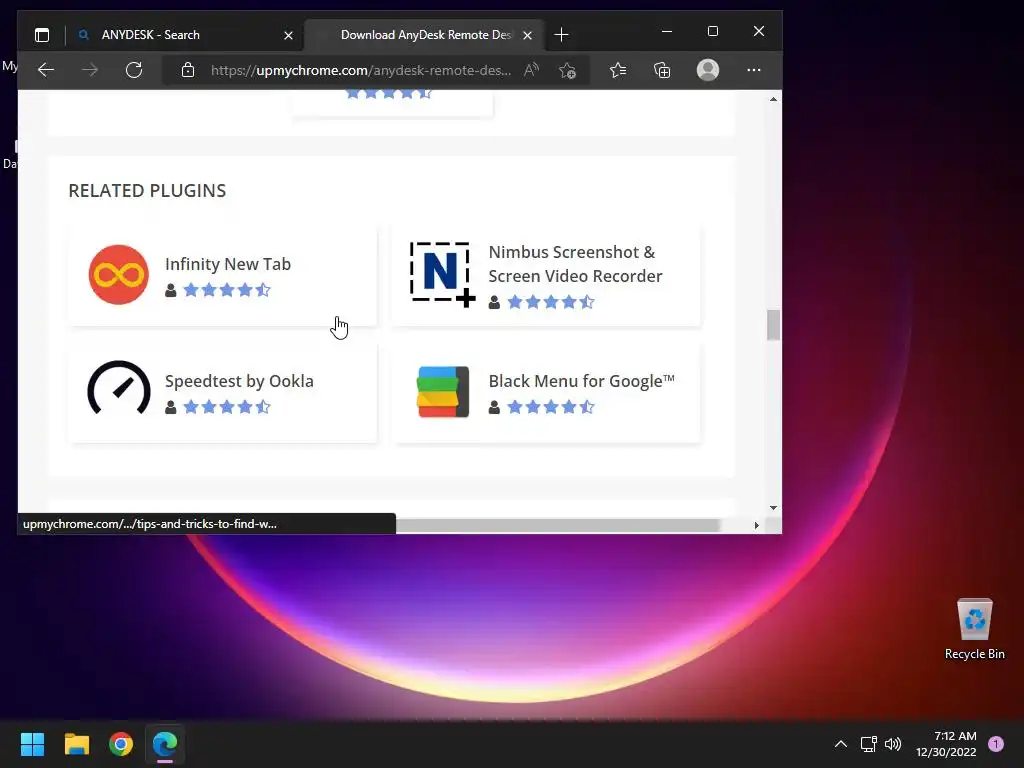This screenshot has width=1024, height=768.
Task: Click the page's vertical scrollbar thumb
Action: click(x=773, y=325)
